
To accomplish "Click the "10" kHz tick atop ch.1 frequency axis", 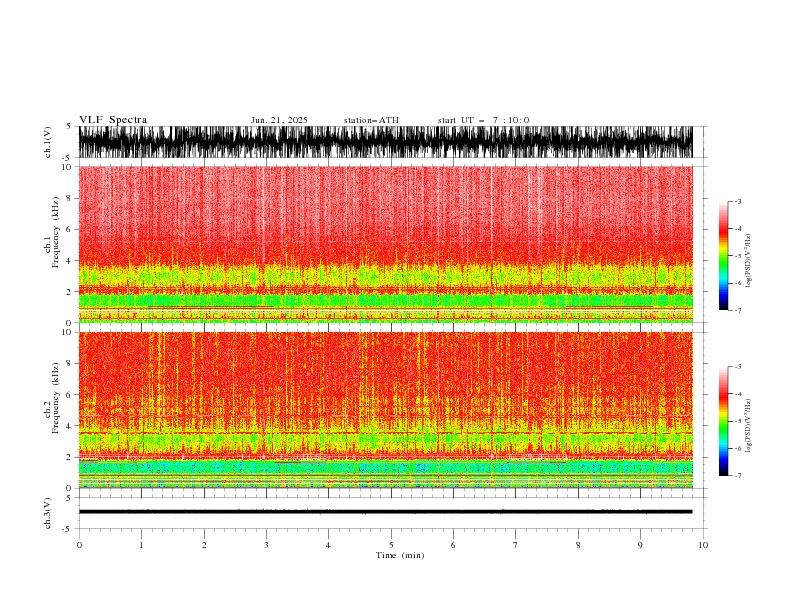I will click(x=67, y=167).
